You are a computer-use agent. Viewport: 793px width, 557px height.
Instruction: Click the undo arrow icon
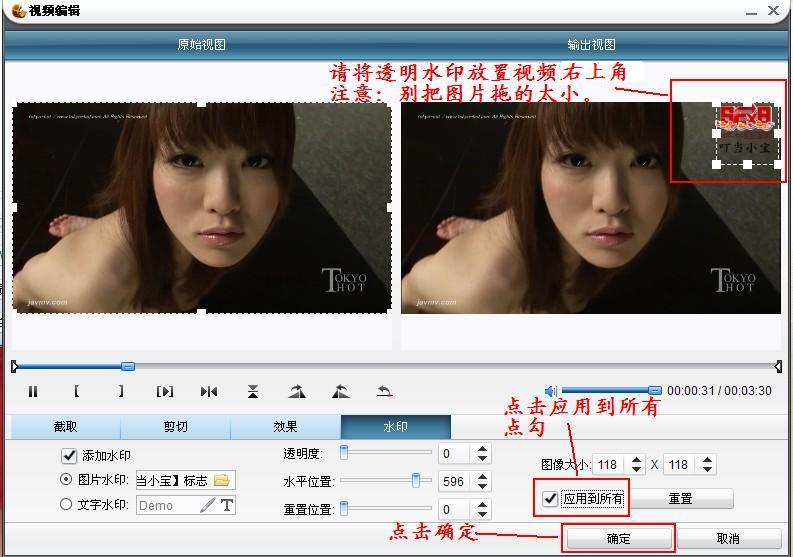coord(385,391)
